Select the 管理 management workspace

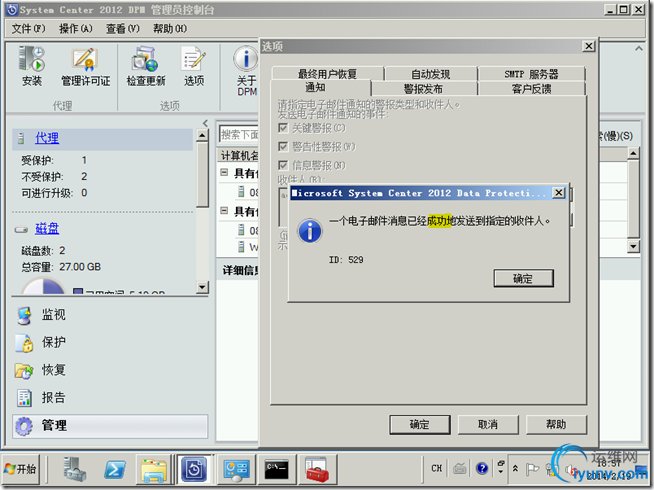click(110, 426)
